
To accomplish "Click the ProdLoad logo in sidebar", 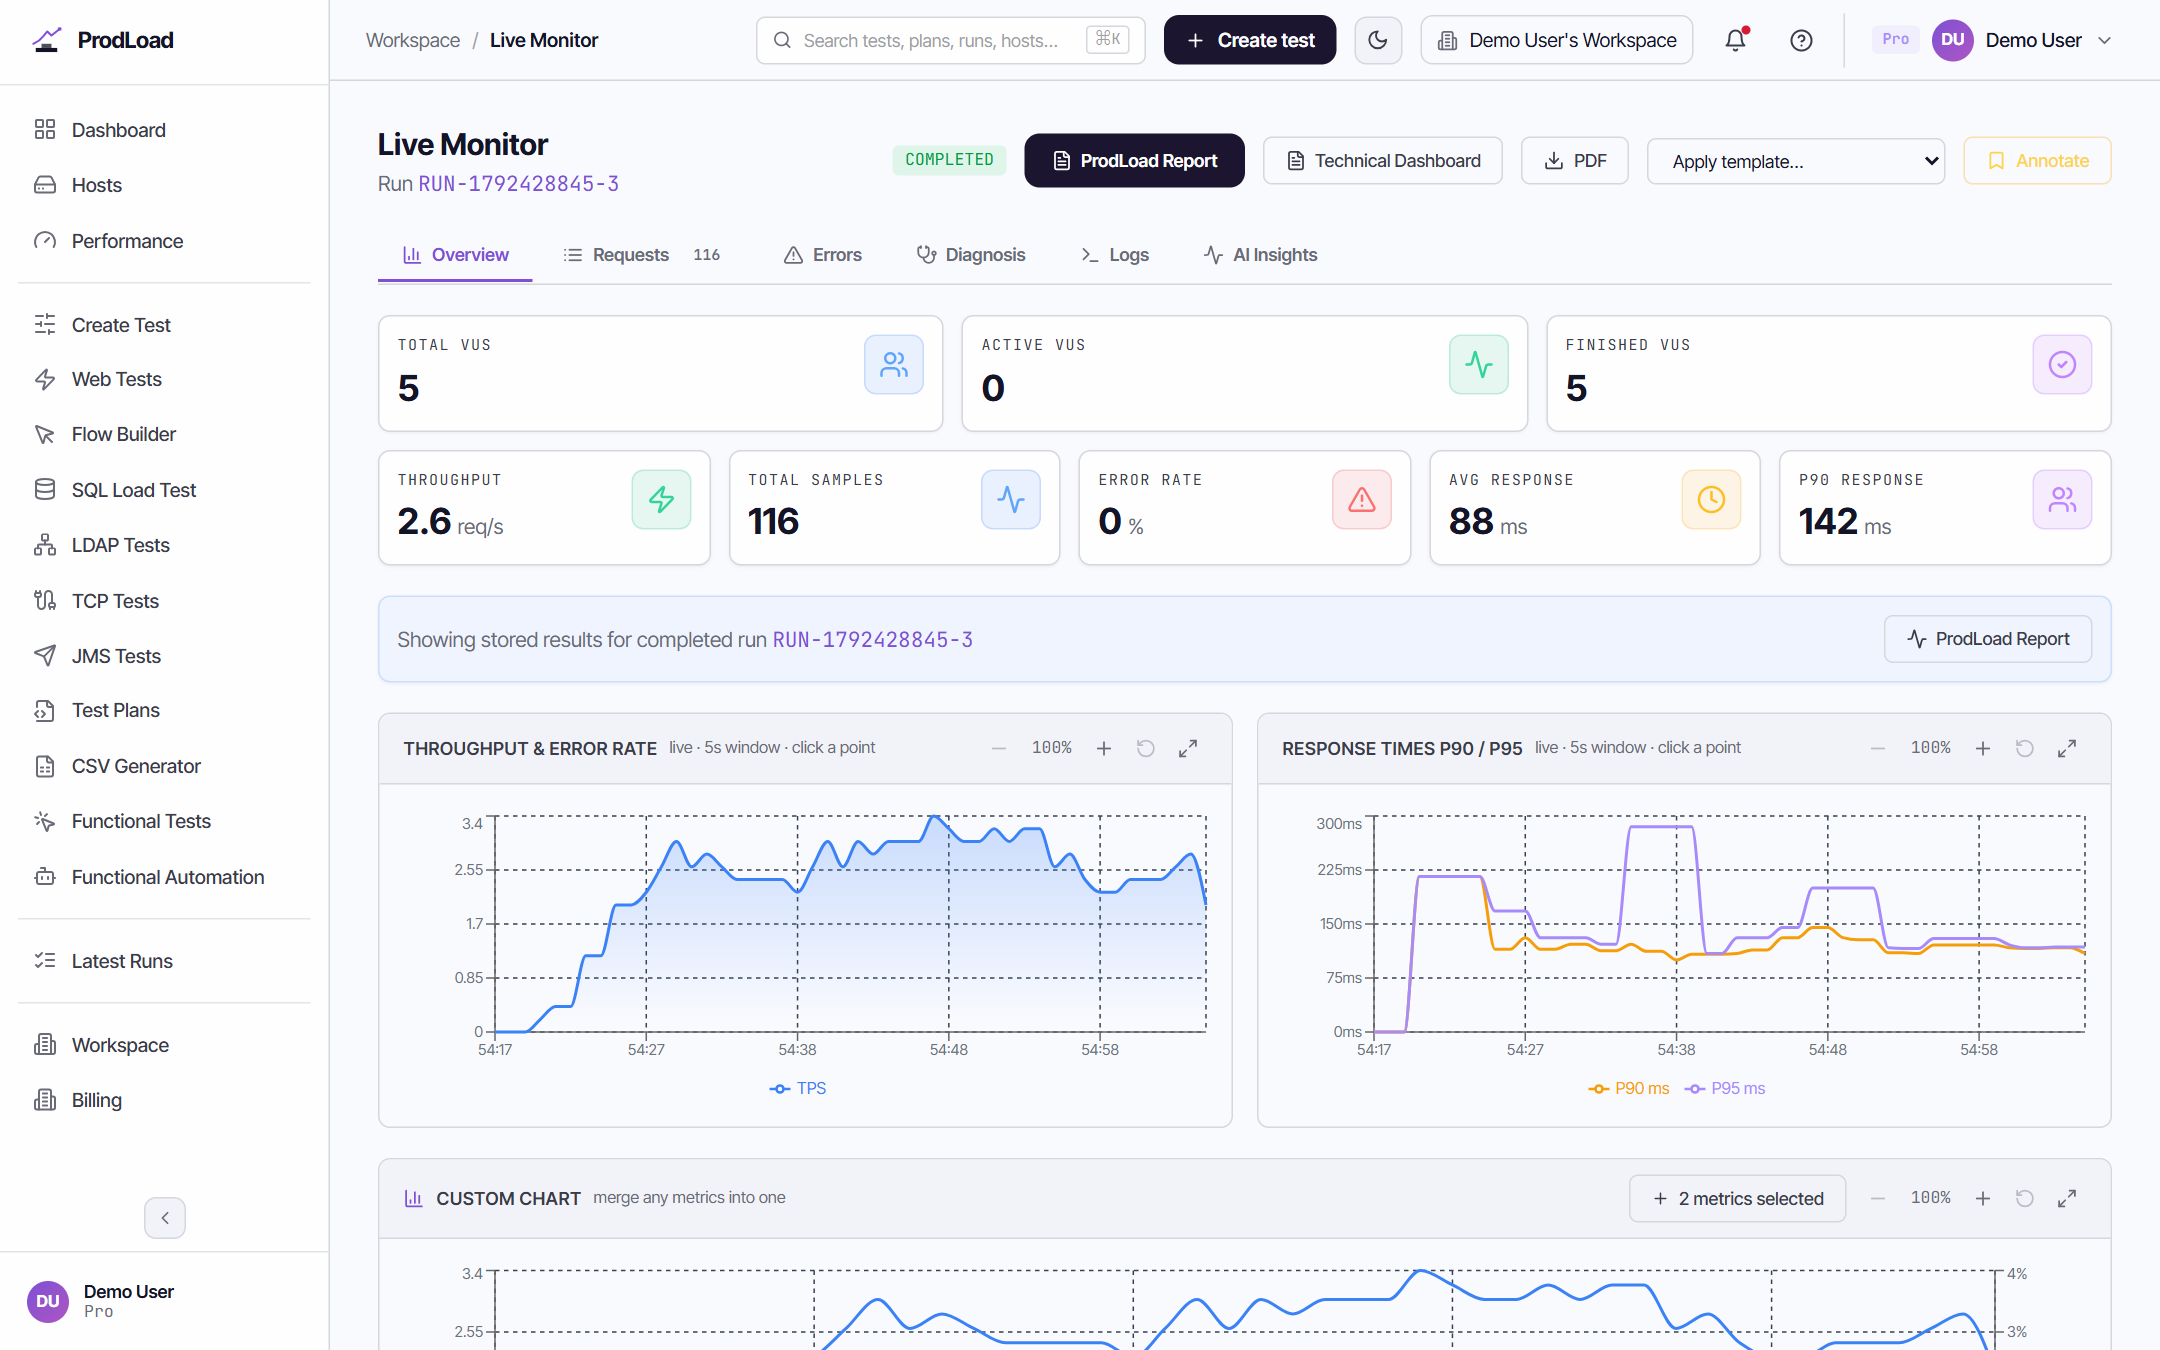I will [103, 40].
